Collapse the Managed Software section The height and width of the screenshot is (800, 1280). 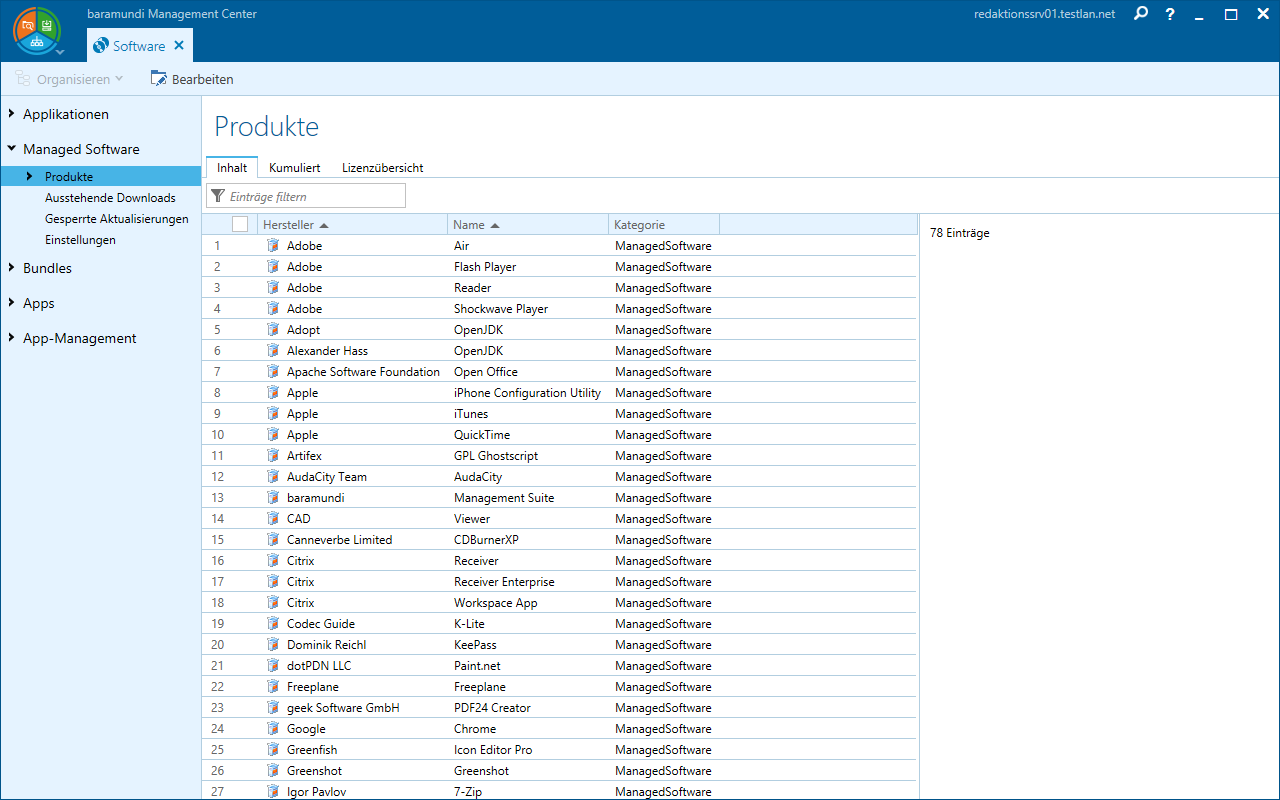(11, 149)
